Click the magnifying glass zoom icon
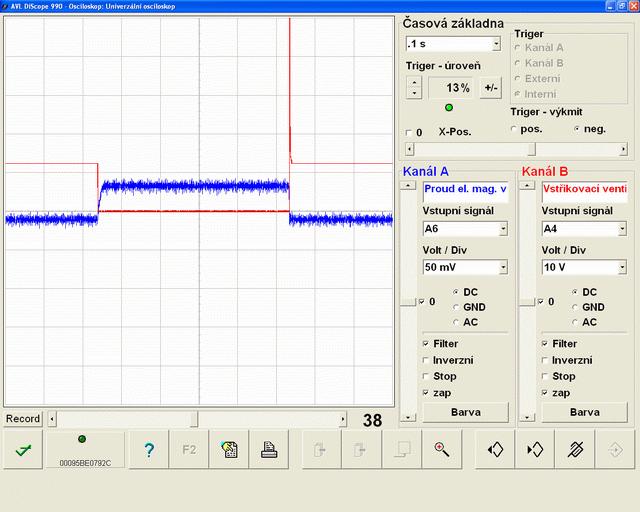 [x=441, y=450]
